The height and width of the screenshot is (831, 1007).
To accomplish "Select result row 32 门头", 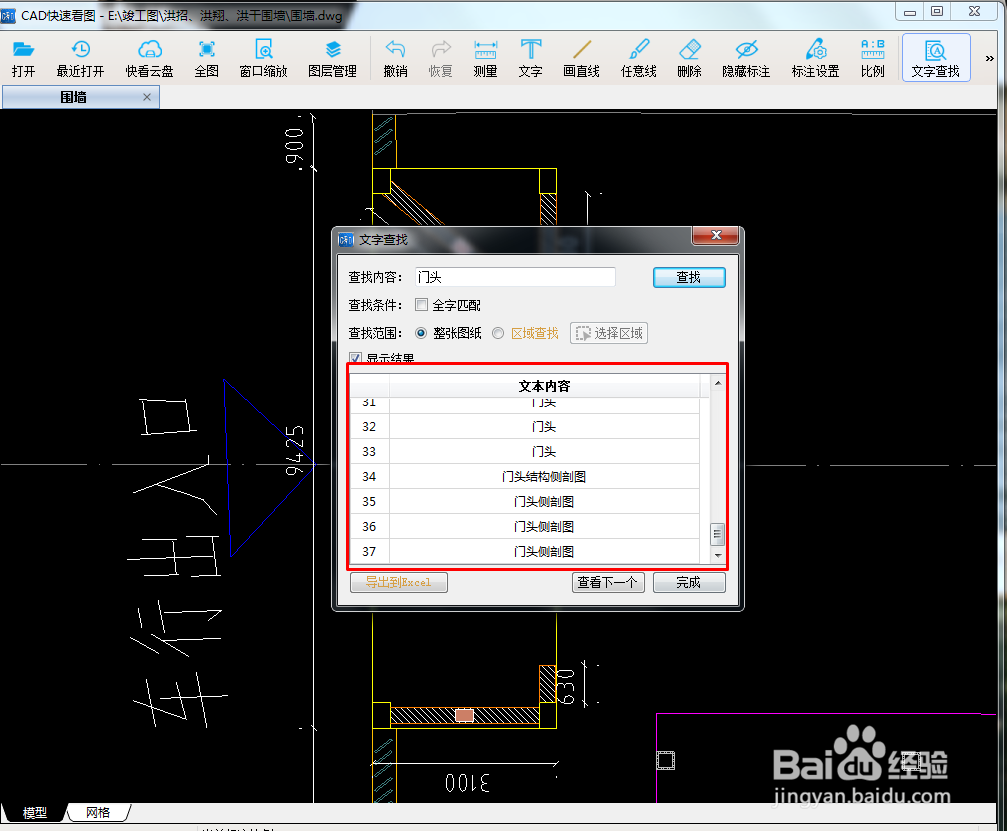I will pyautogui.click(x=525, y=426).
